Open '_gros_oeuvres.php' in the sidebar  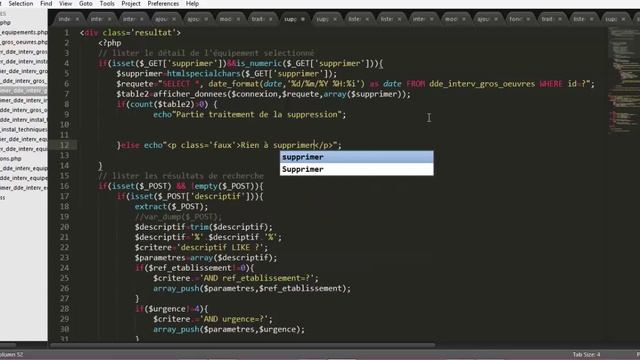coord(24,42)
